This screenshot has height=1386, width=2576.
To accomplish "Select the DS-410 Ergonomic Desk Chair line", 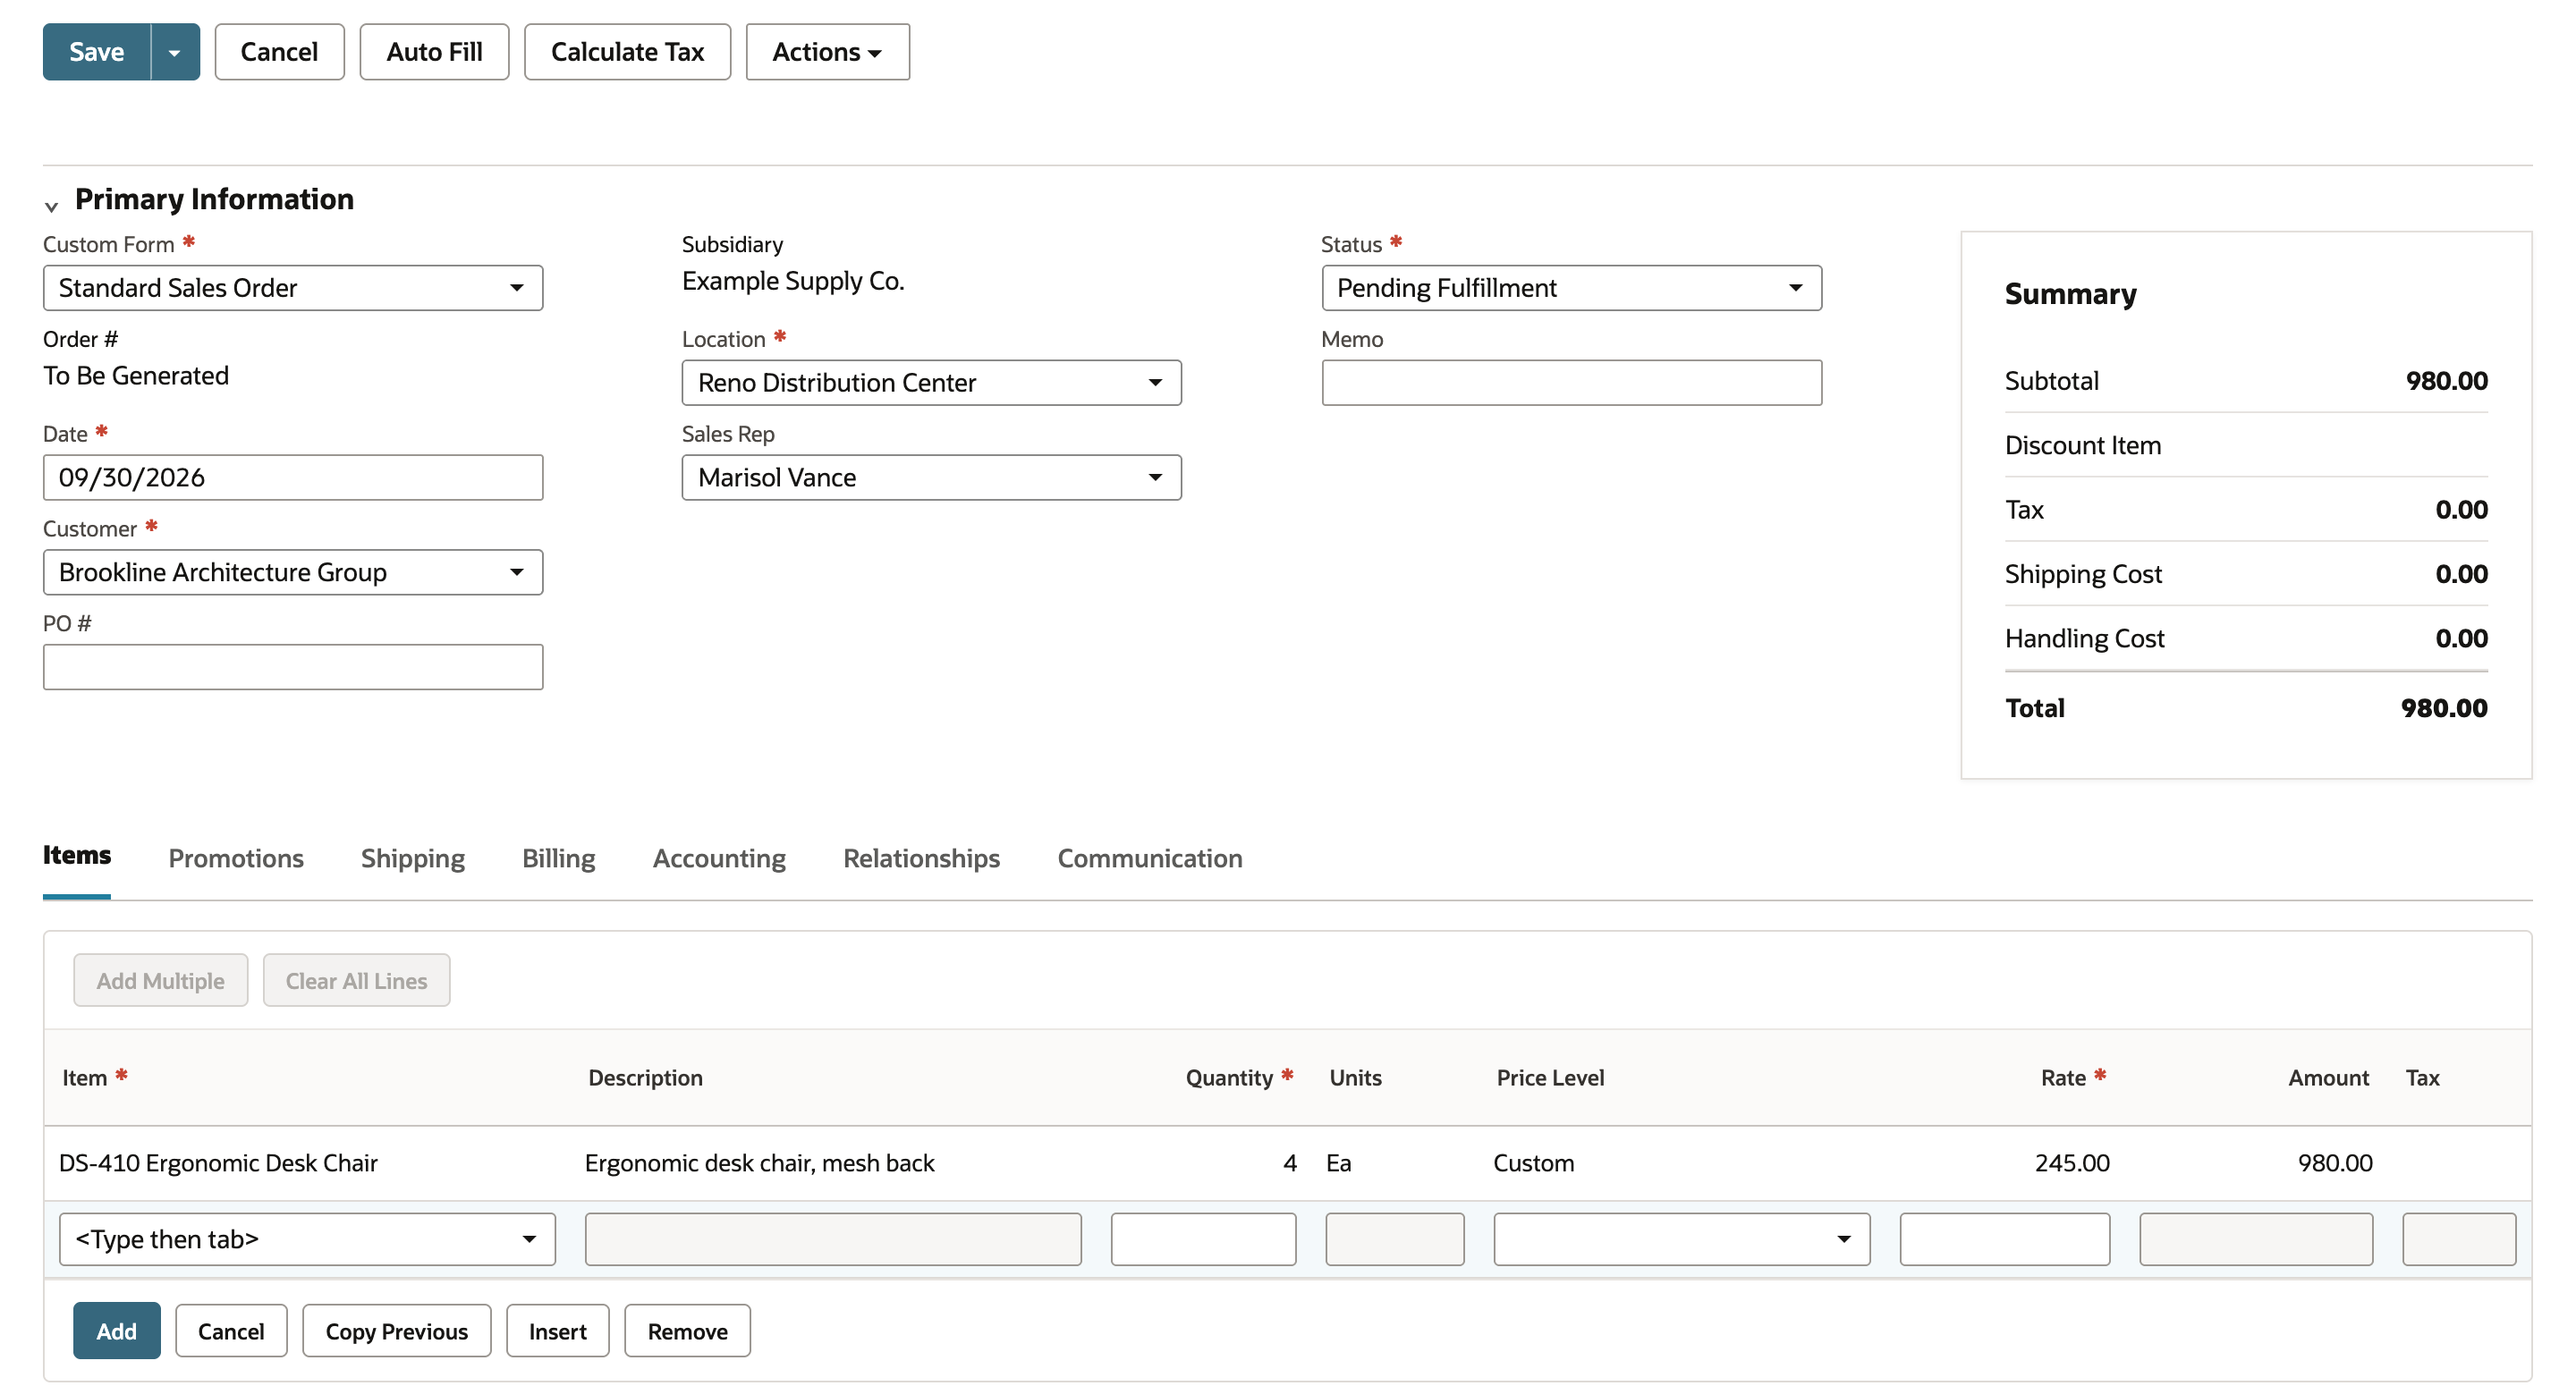I will 1288,1163.
